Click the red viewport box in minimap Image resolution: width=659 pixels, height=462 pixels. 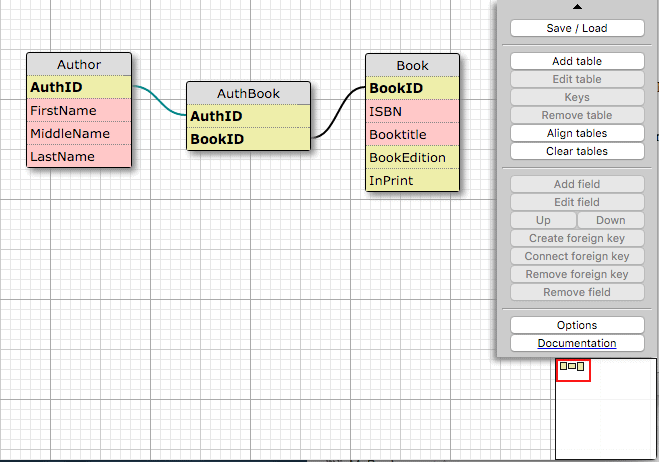point(573,370)
